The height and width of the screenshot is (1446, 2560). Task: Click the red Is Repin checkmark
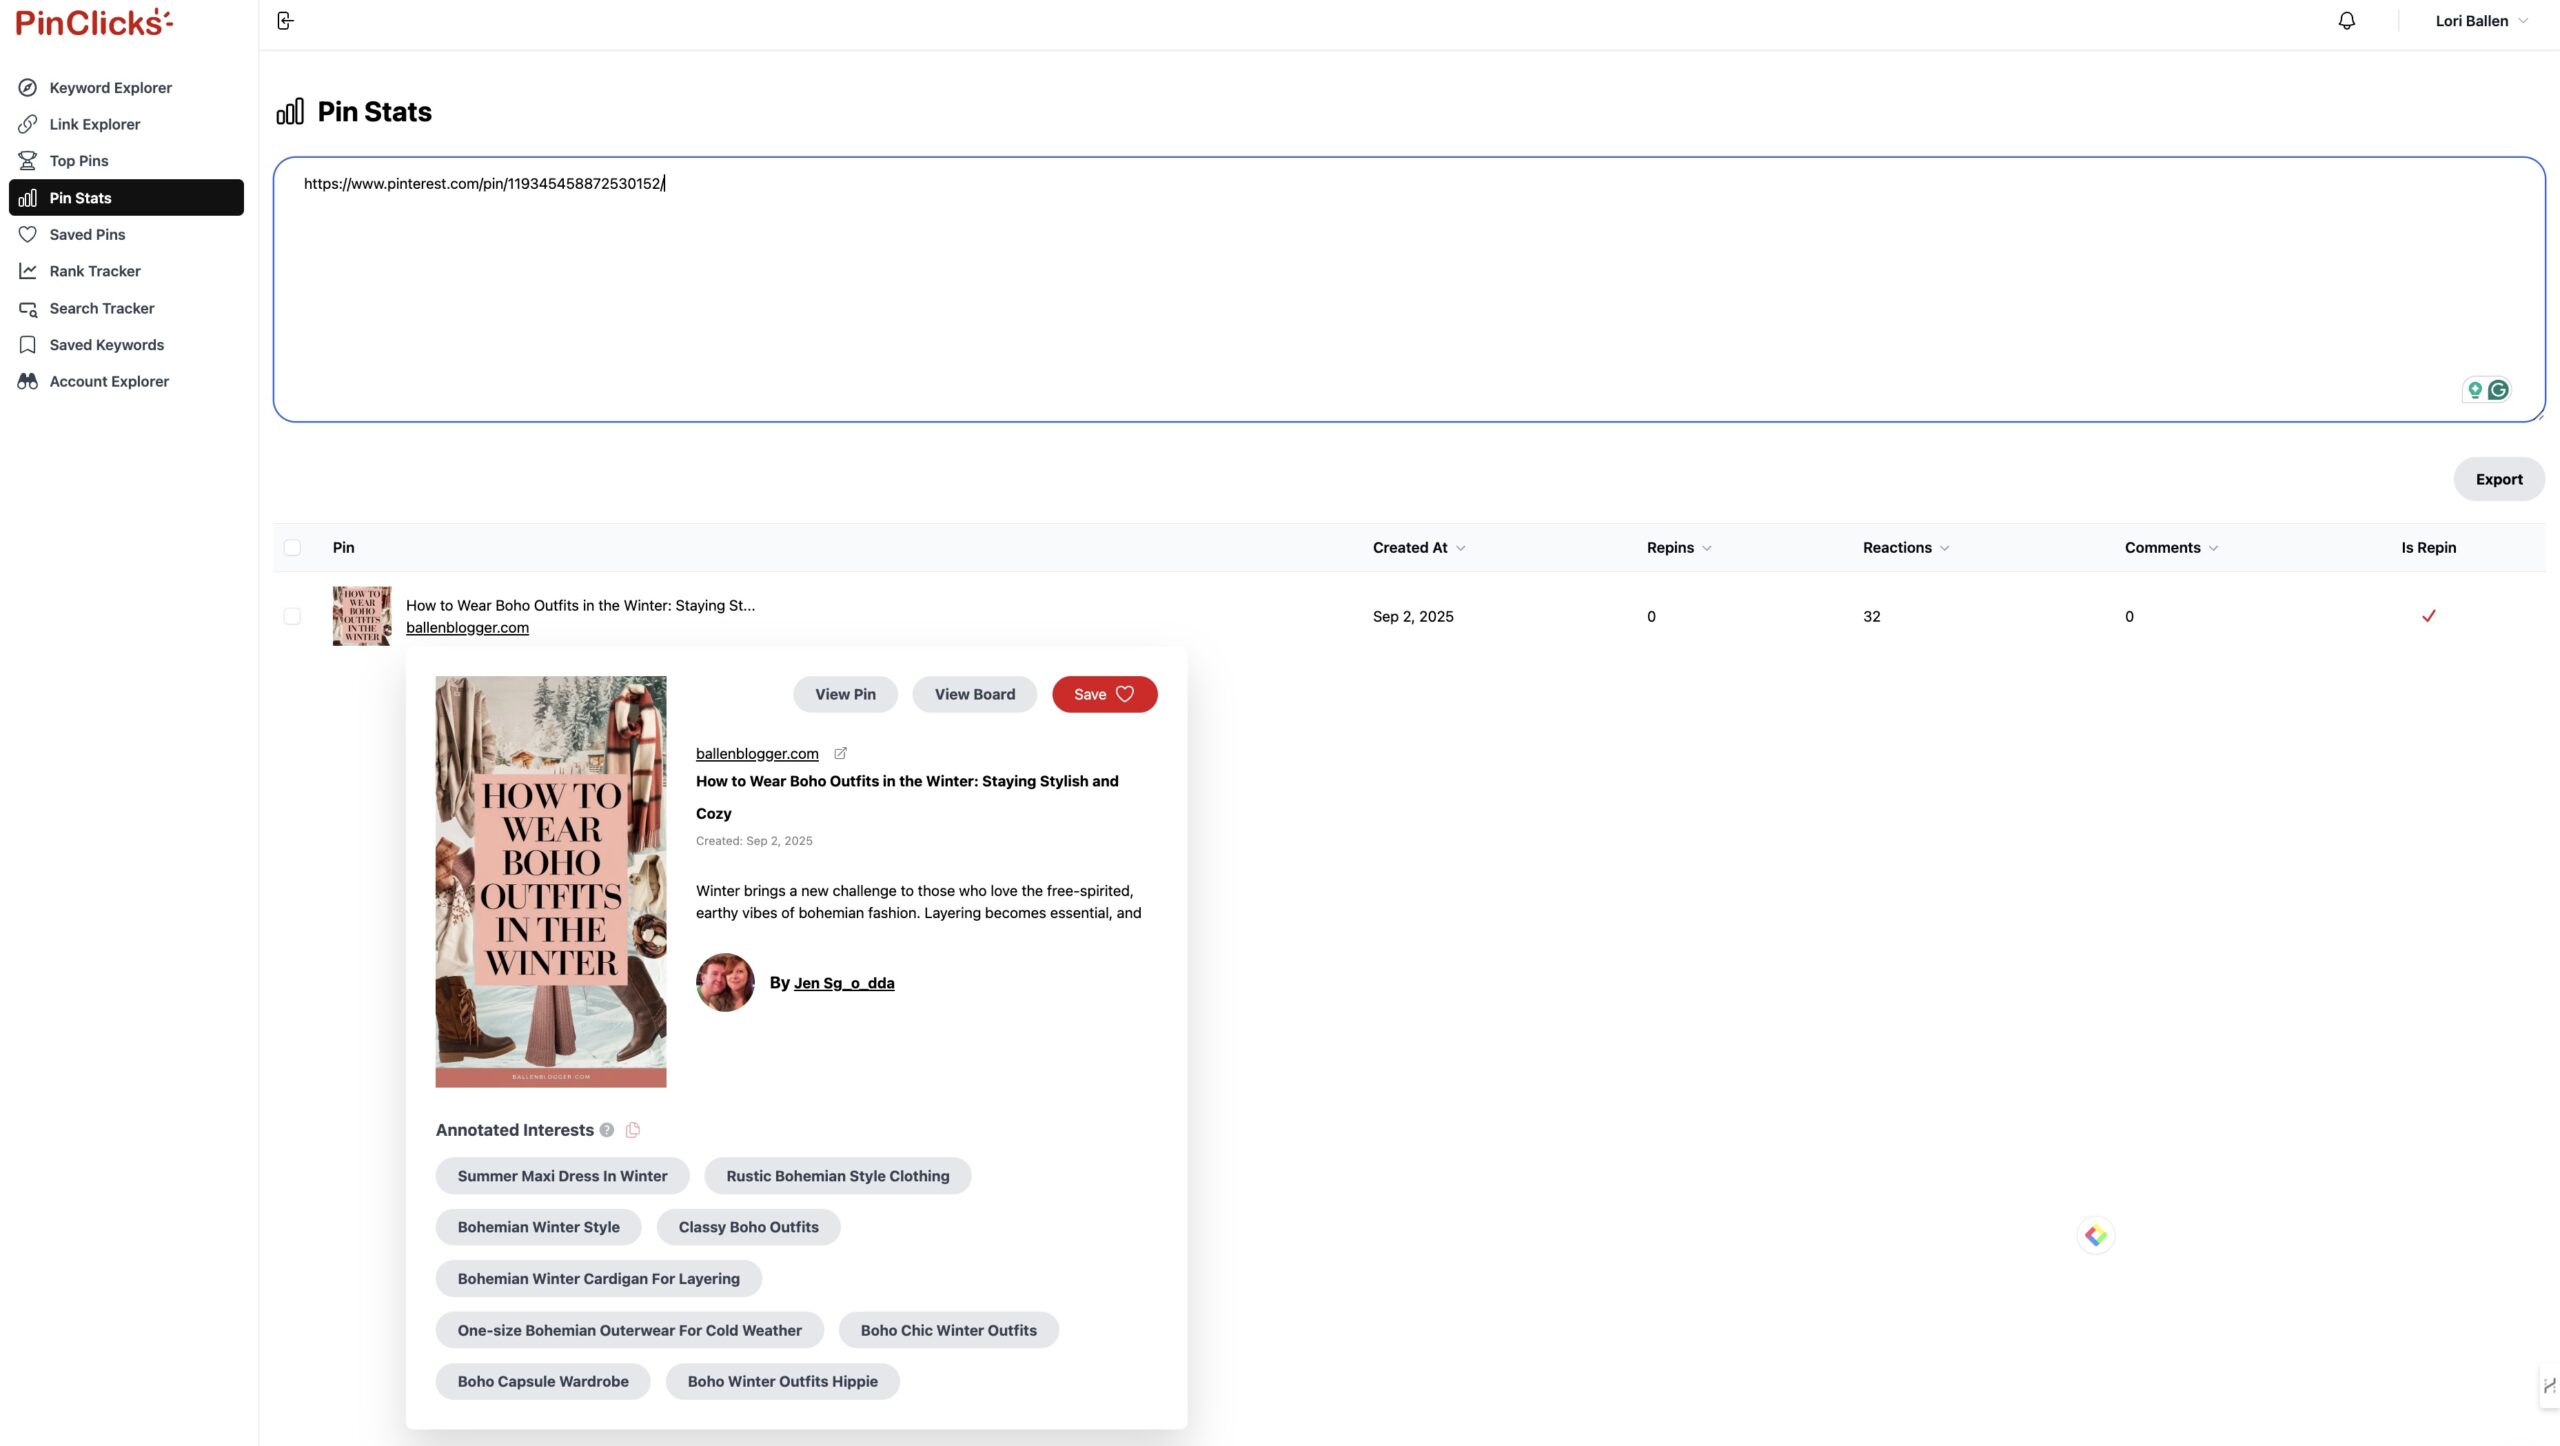point(2428,616)
